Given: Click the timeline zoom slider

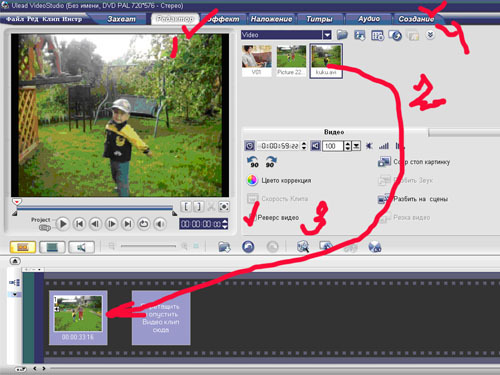Looking at the screenshot, I should [148, 246].
